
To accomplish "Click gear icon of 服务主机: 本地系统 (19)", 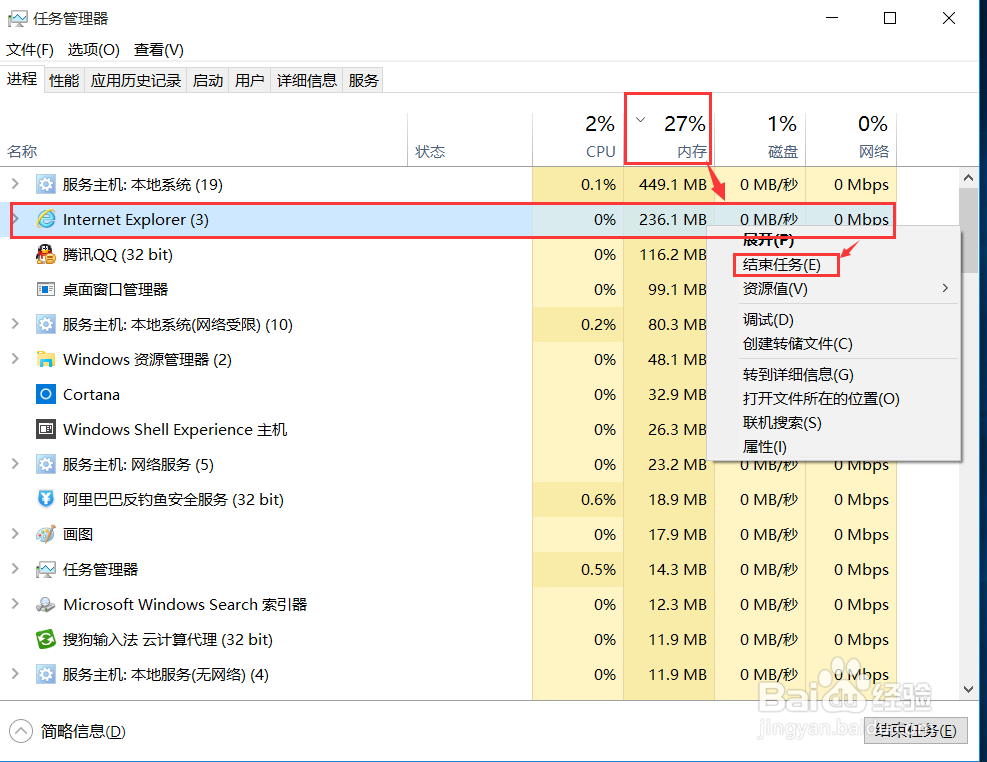I will pos(45,184).
